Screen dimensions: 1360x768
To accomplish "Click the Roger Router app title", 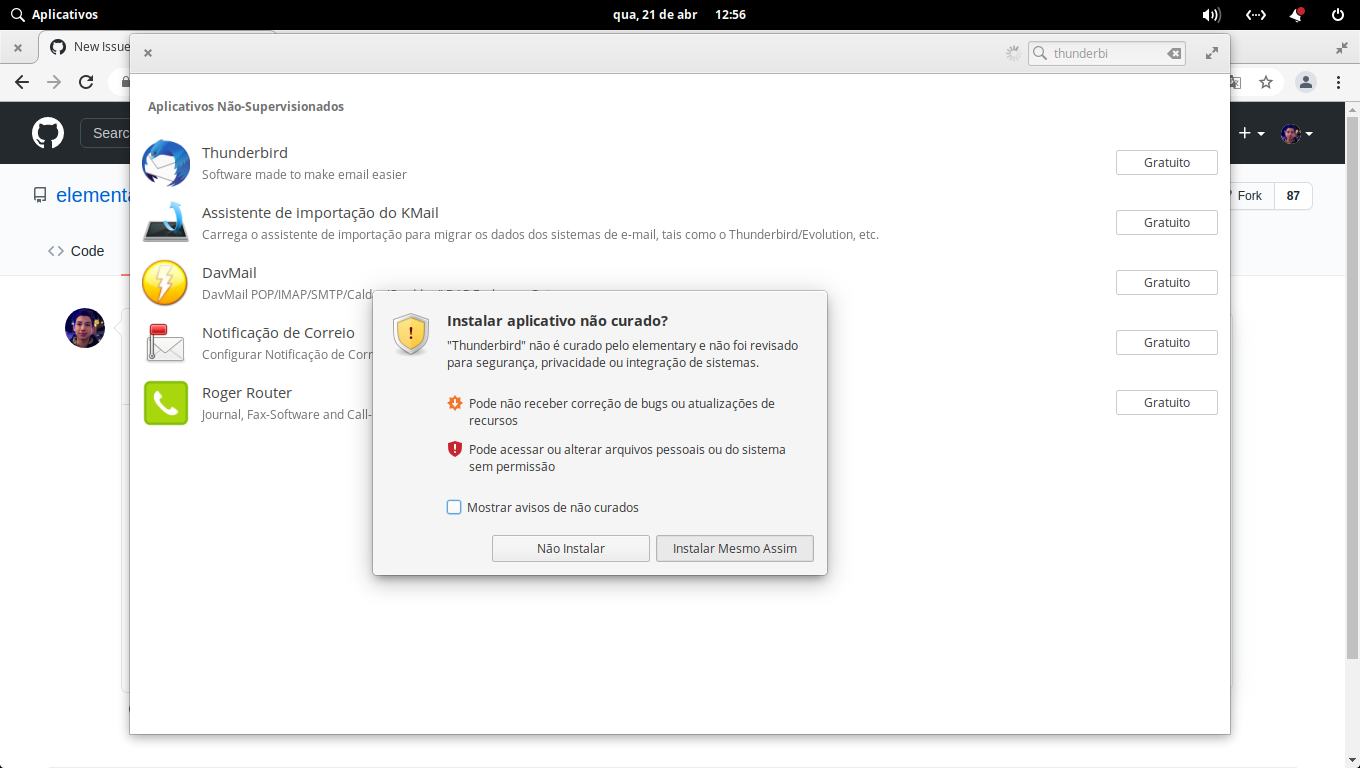I will (x=247, y=393).
